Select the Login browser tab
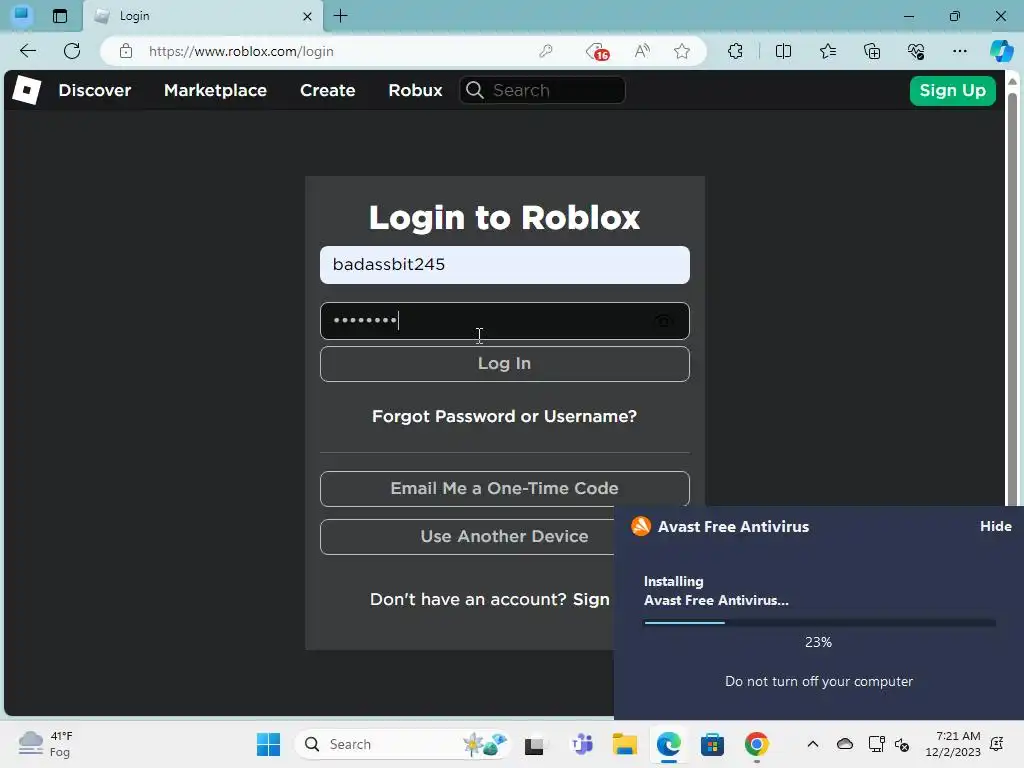This screenshot has height=768, width=1024. (202, 16)
